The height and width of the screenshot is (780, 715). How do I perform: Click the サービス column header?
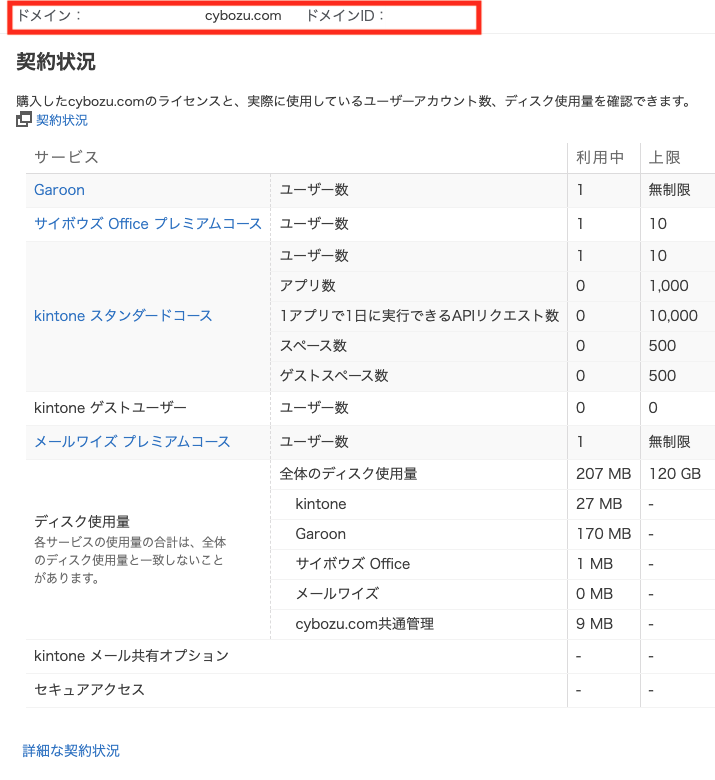66,157
